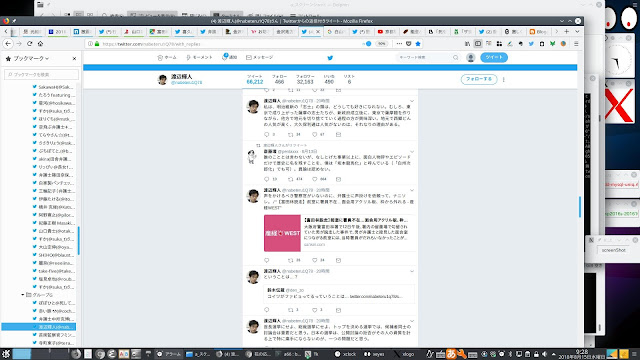Click the Twitter bird logo in header

point(330,58)
